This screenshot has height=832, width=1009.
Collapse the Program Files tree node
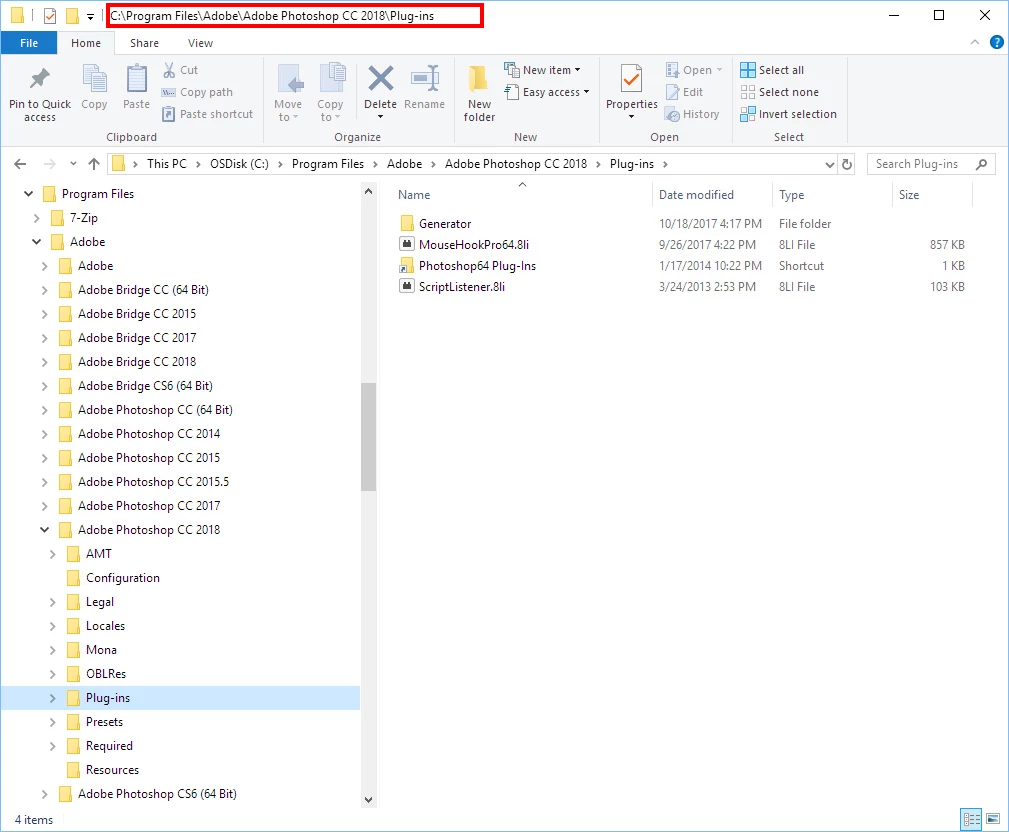[28, 194]
